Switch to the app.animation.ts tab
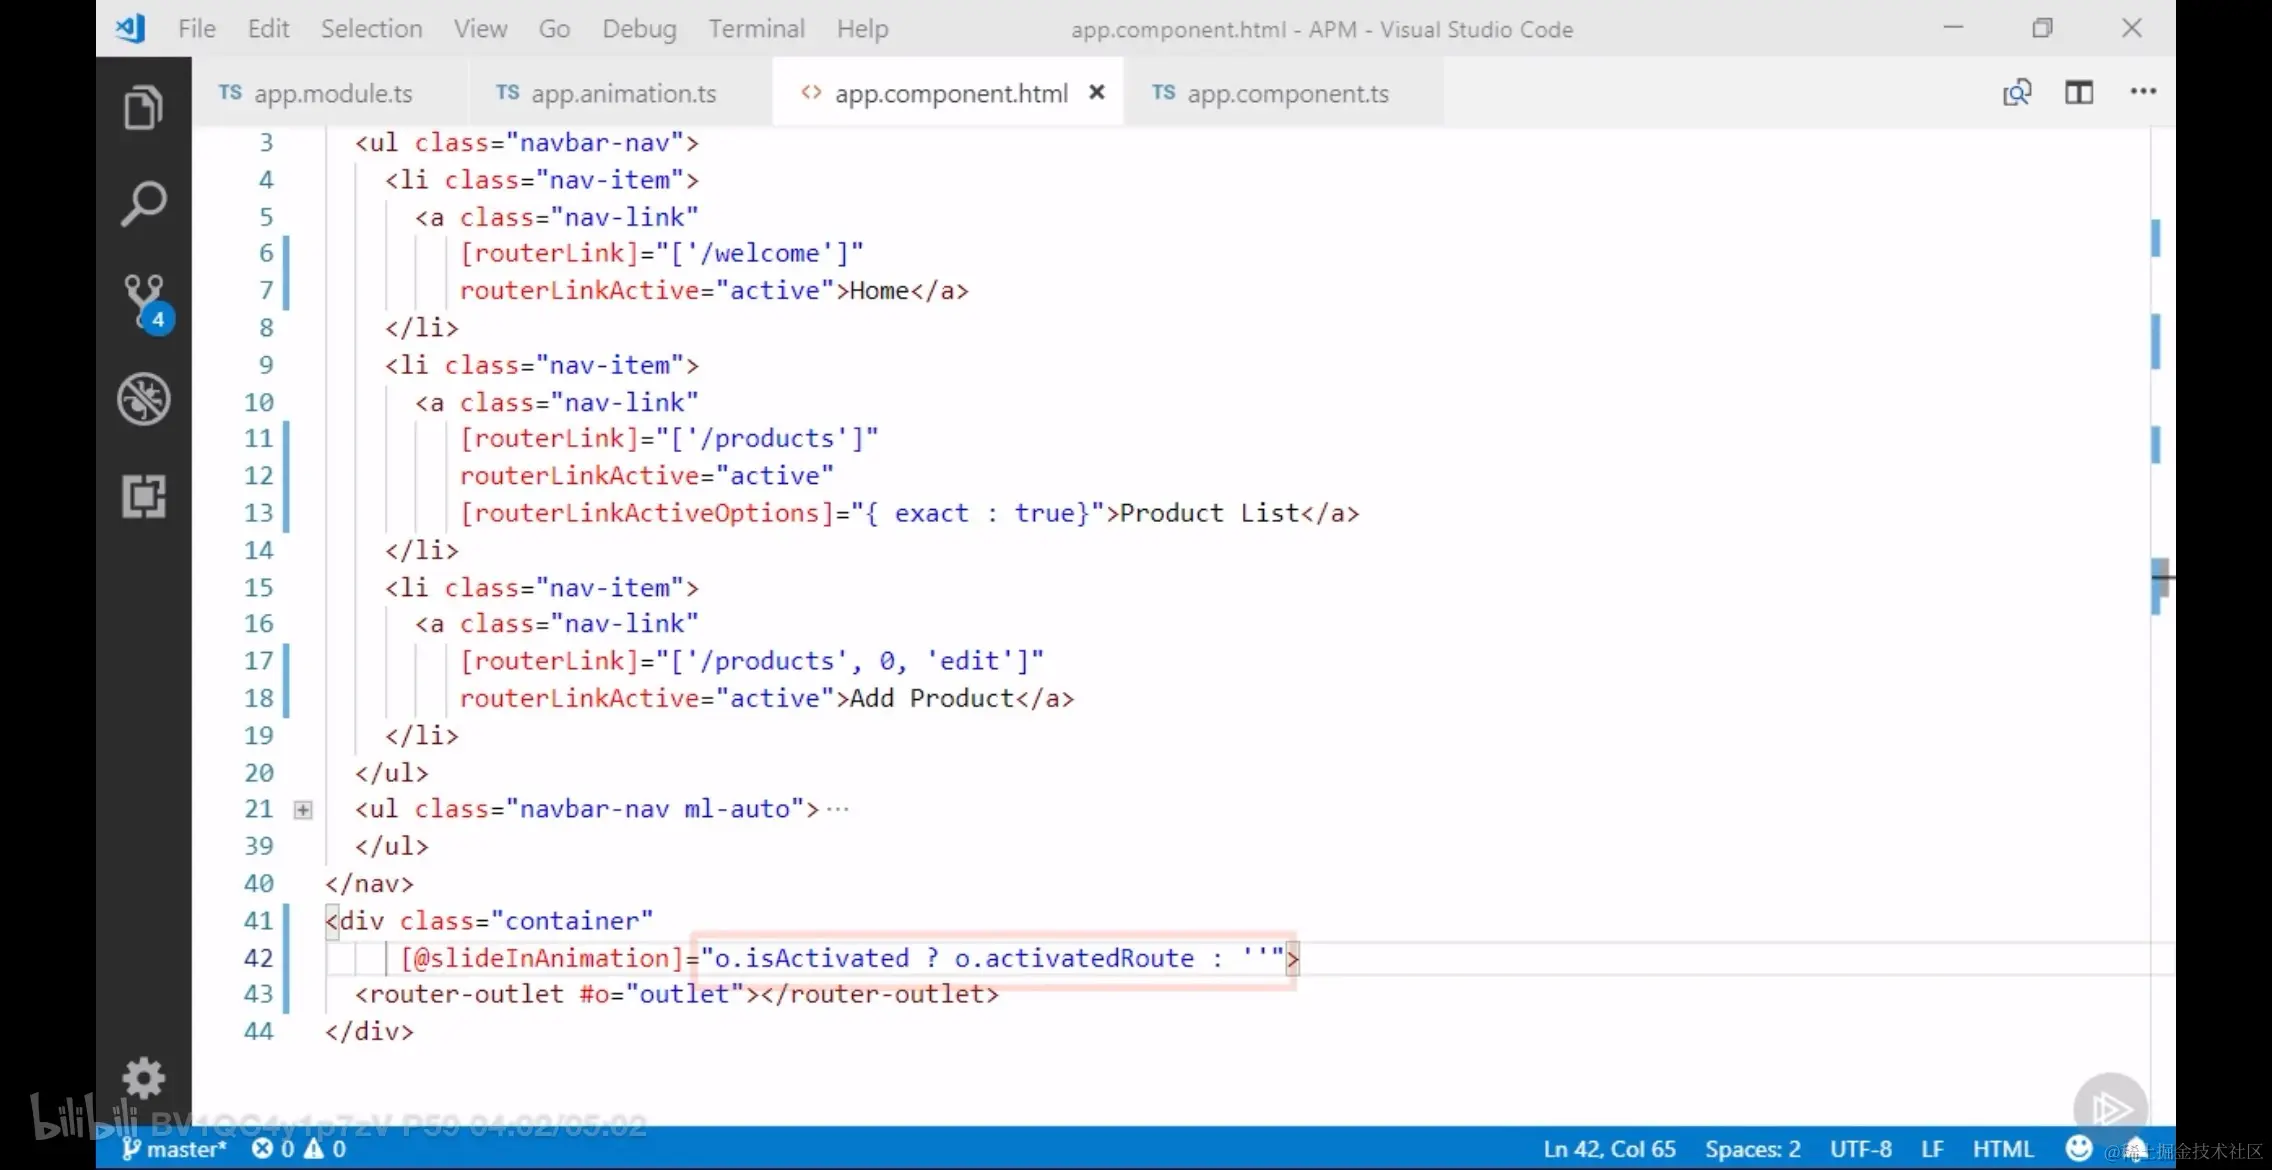2272x1170 pixels. click(620, 93)
